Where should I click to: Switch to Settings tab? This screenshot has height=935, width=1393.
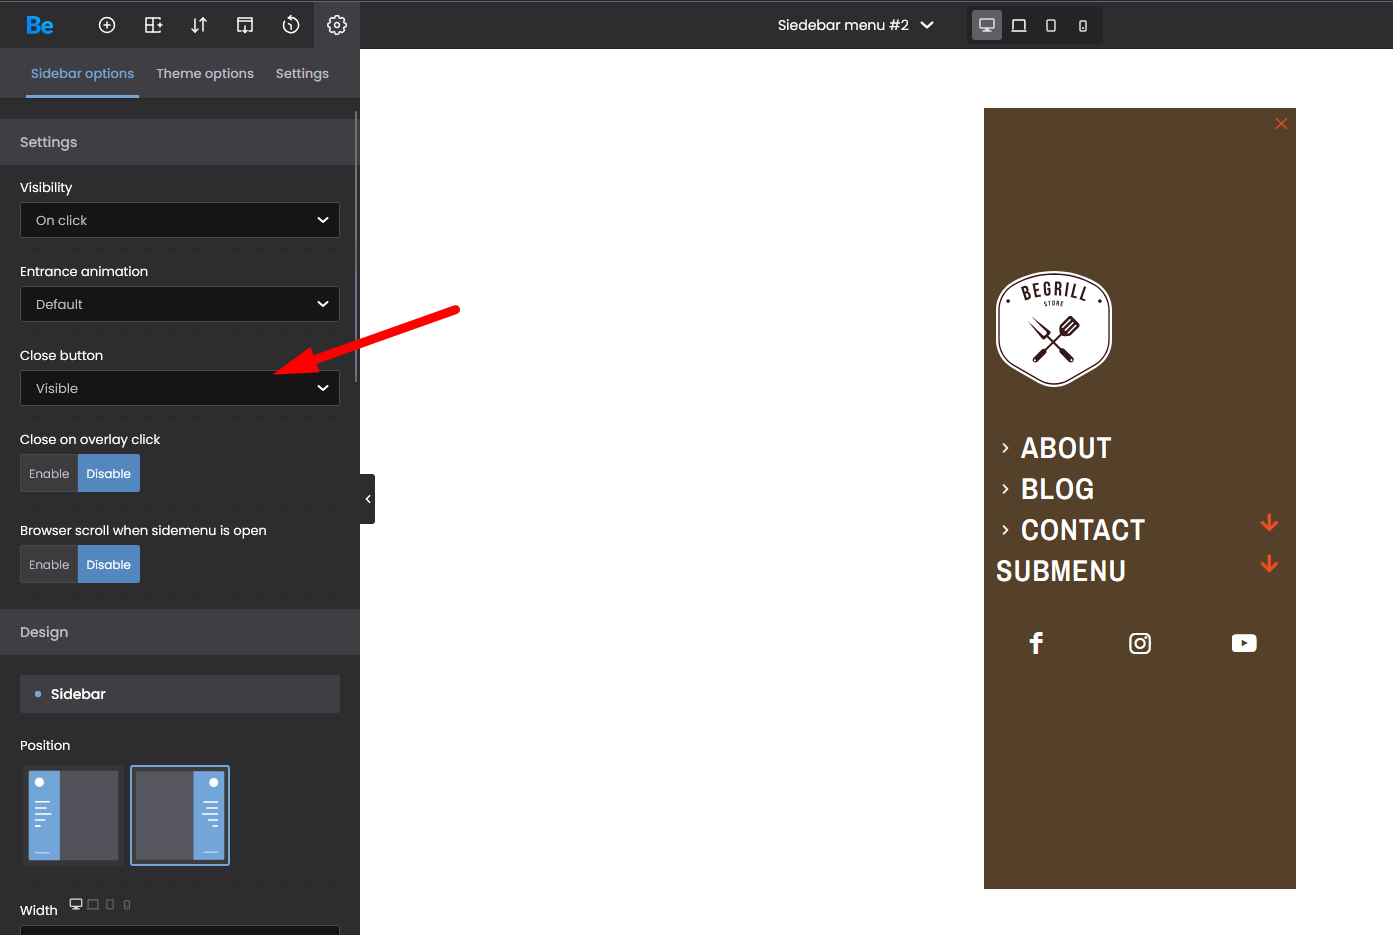point(302,74)
